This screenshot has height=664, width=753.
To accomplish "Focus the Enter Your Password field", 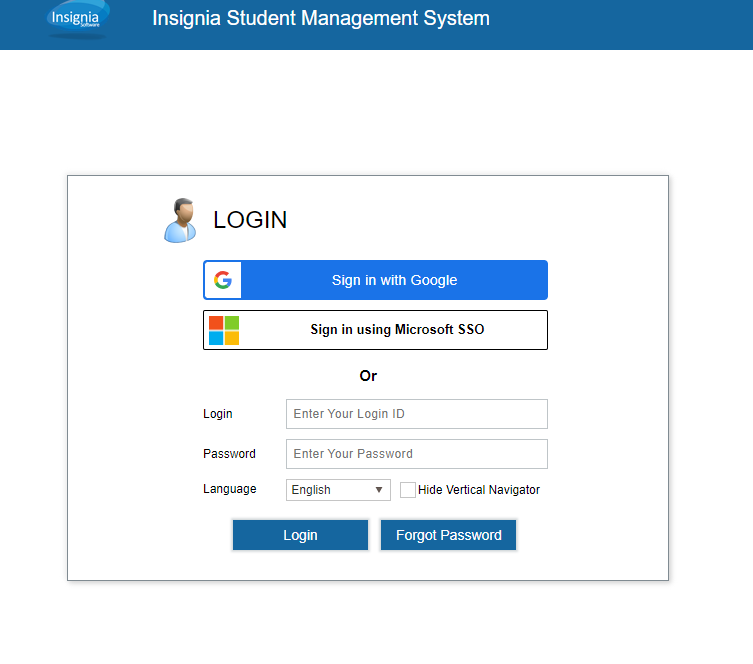I will pyautogui.click(x=416, y=454).
